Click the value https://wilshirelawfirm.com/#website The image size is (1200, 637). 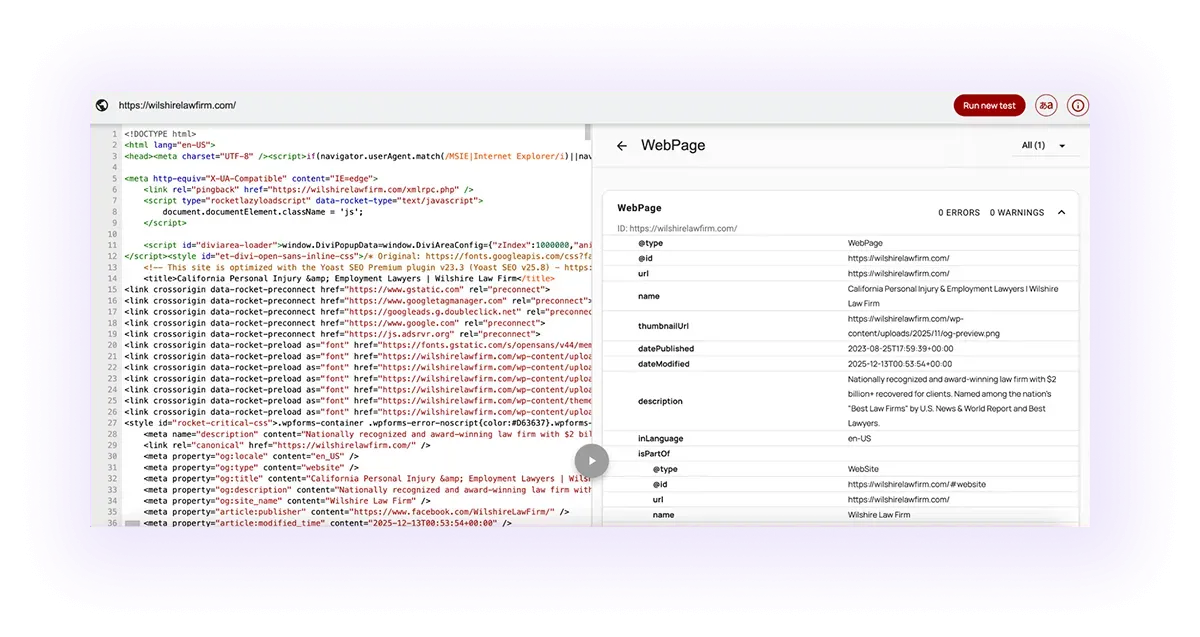[x=917, y=484]
